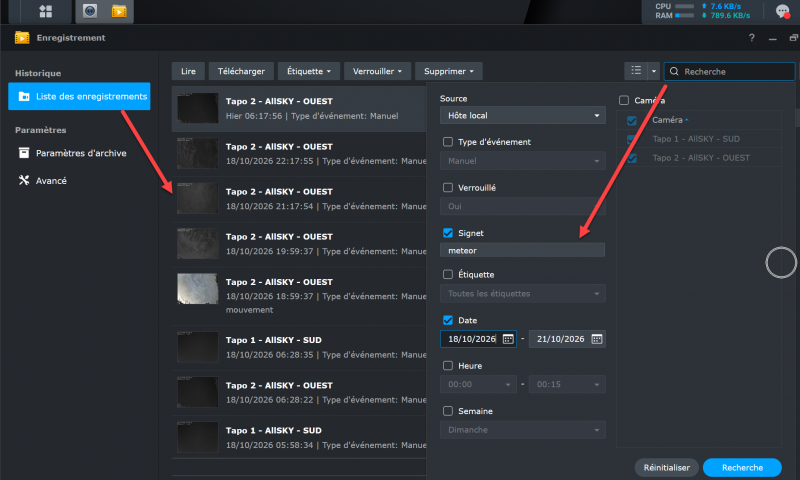Screen dimensions: 800x480
Task: Open end date calendar picker icon
Action: tap(596, 339)
